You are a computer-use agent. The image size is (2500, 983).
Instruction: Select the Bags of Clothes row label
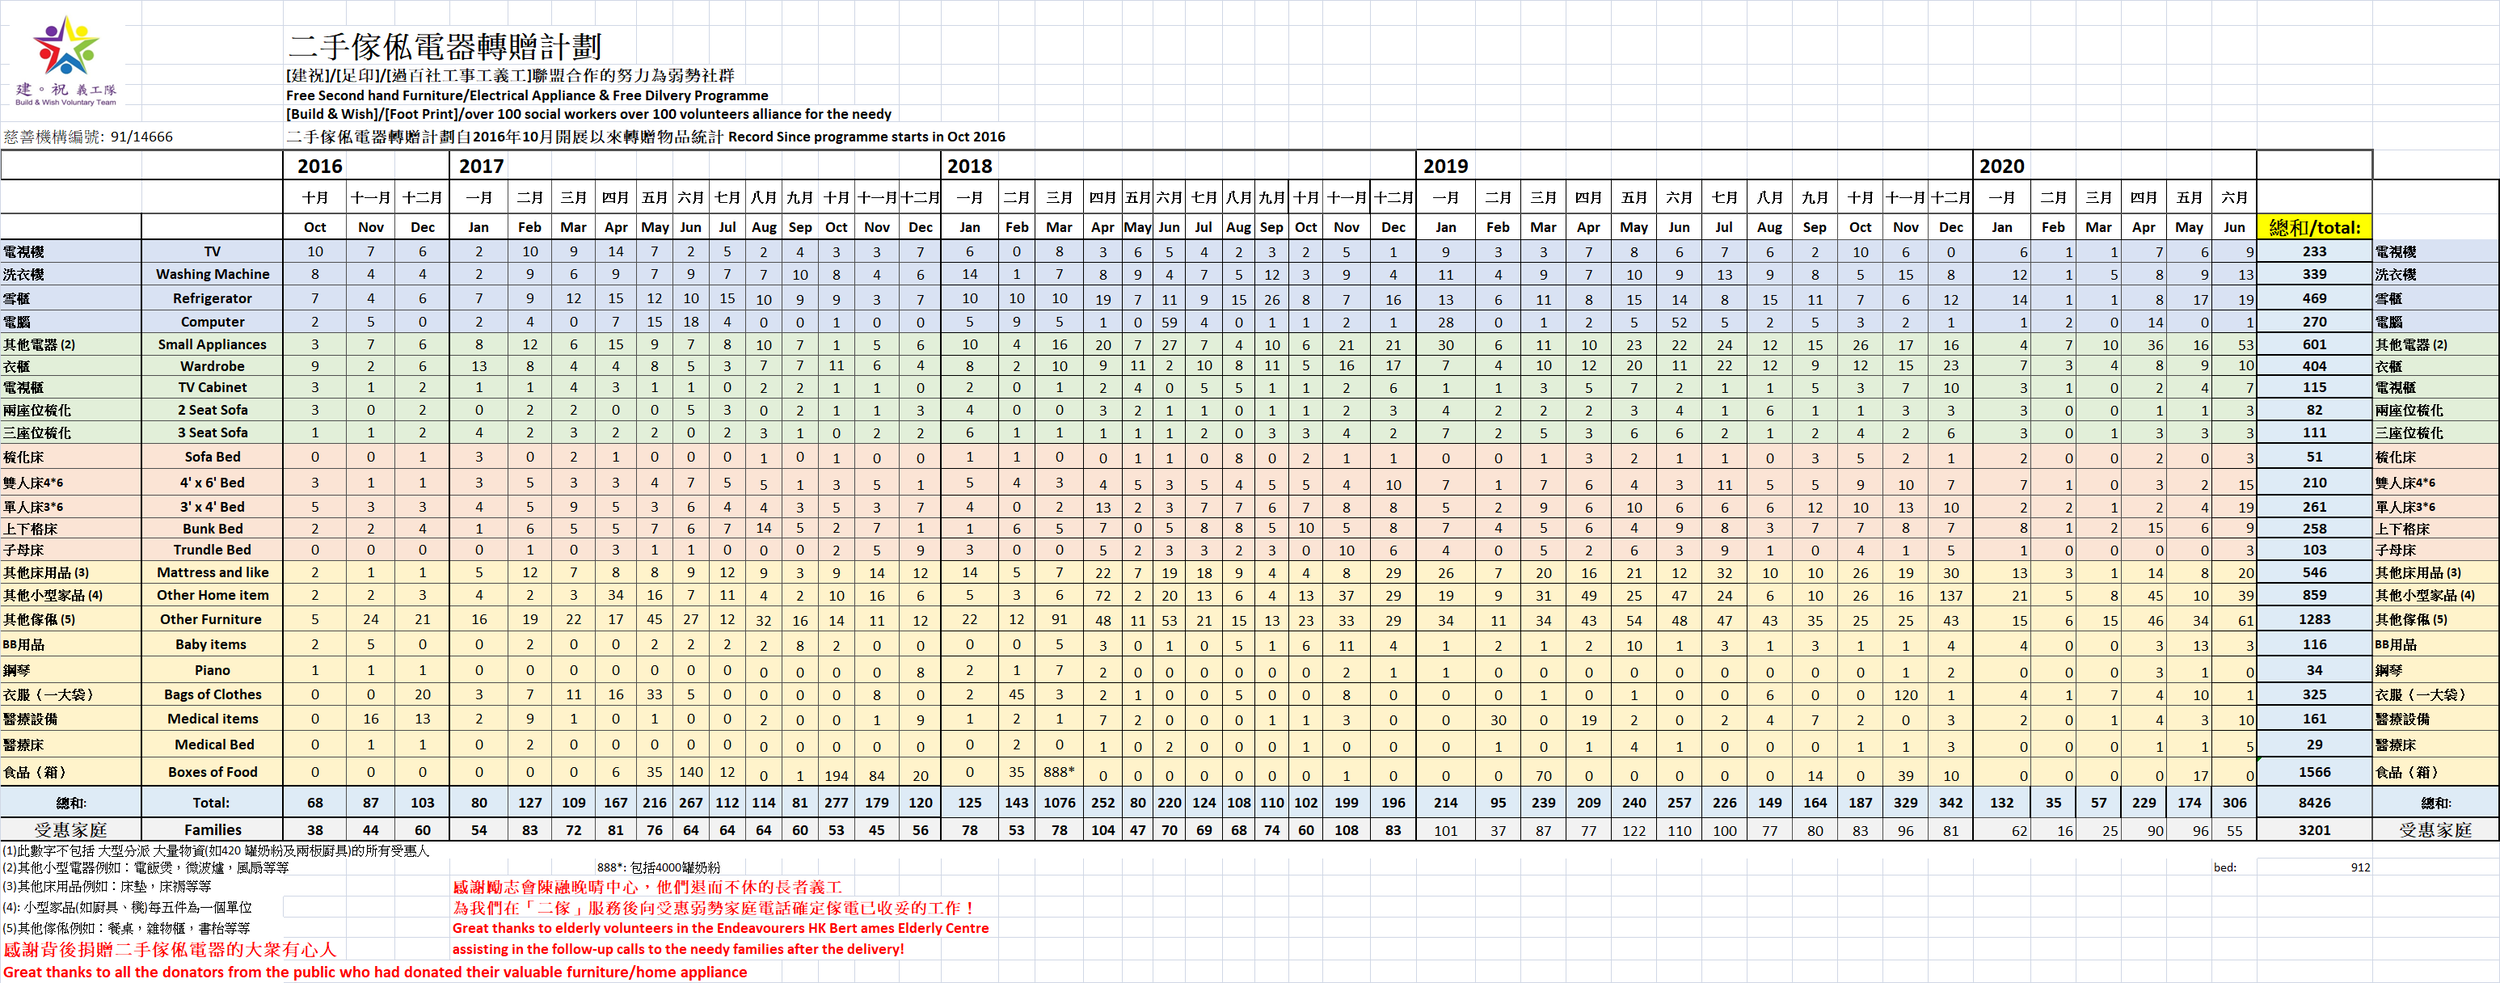point(212,695)
